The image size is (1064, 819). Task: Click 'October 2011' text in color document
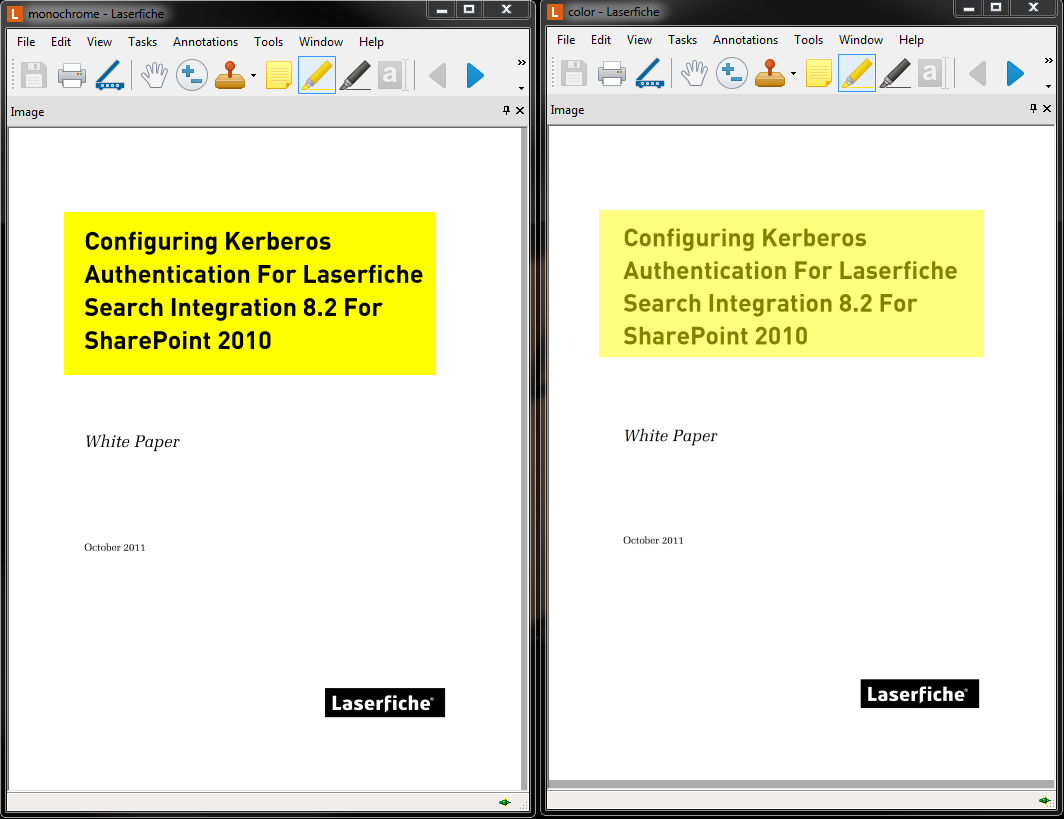click(653, 541)
